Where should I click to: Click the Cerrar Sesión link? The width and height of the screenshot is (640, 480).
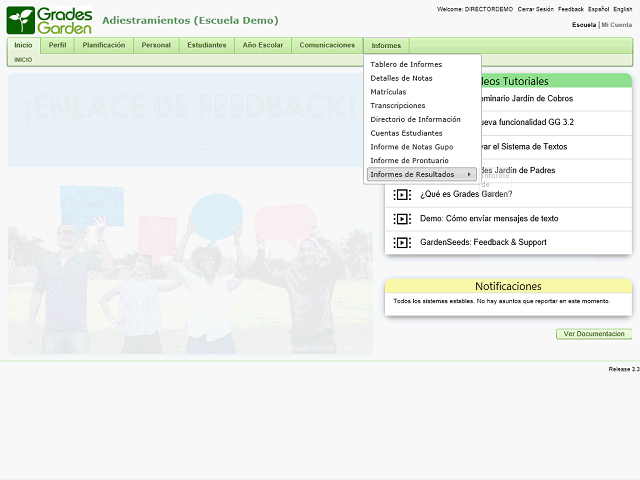[x=536, y=9]
